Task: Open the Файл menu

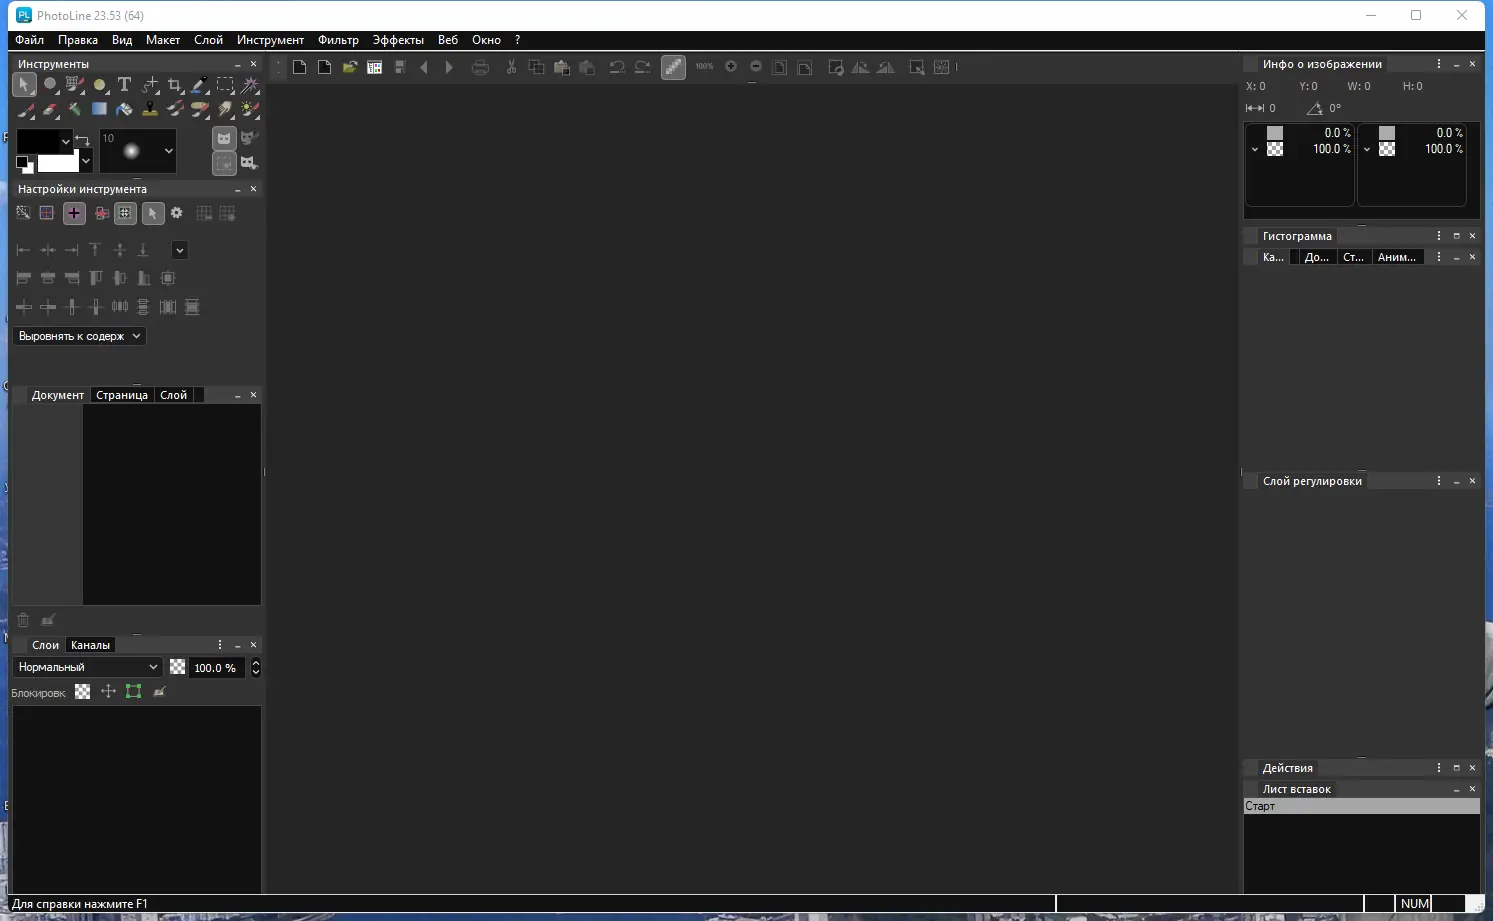Action: coord(29,40)
